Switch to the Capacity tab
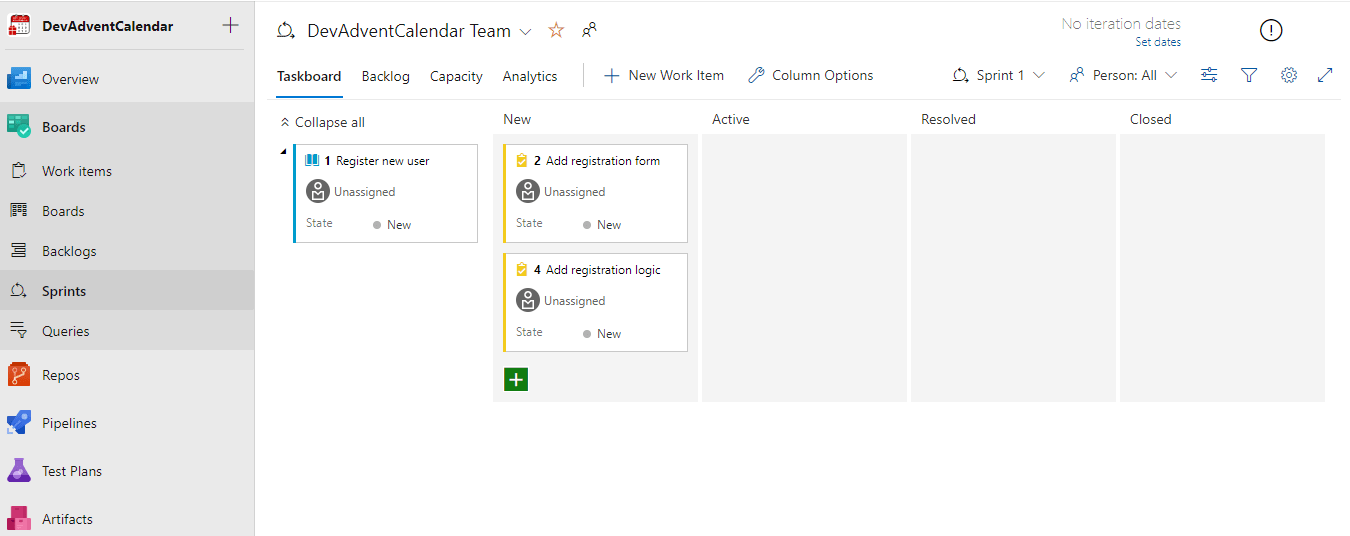The image size is (1350, 536). tap(456, 76)
